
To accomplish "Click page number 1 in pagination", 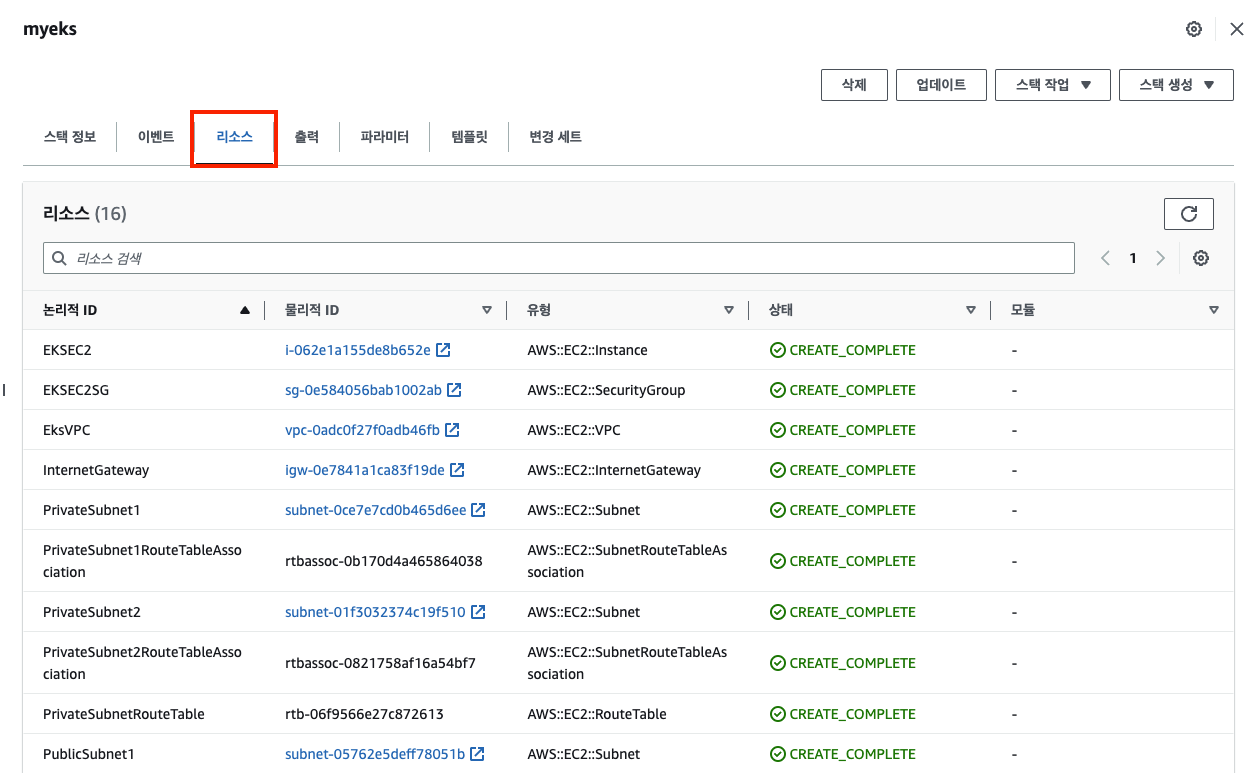I will point(1133,258).
